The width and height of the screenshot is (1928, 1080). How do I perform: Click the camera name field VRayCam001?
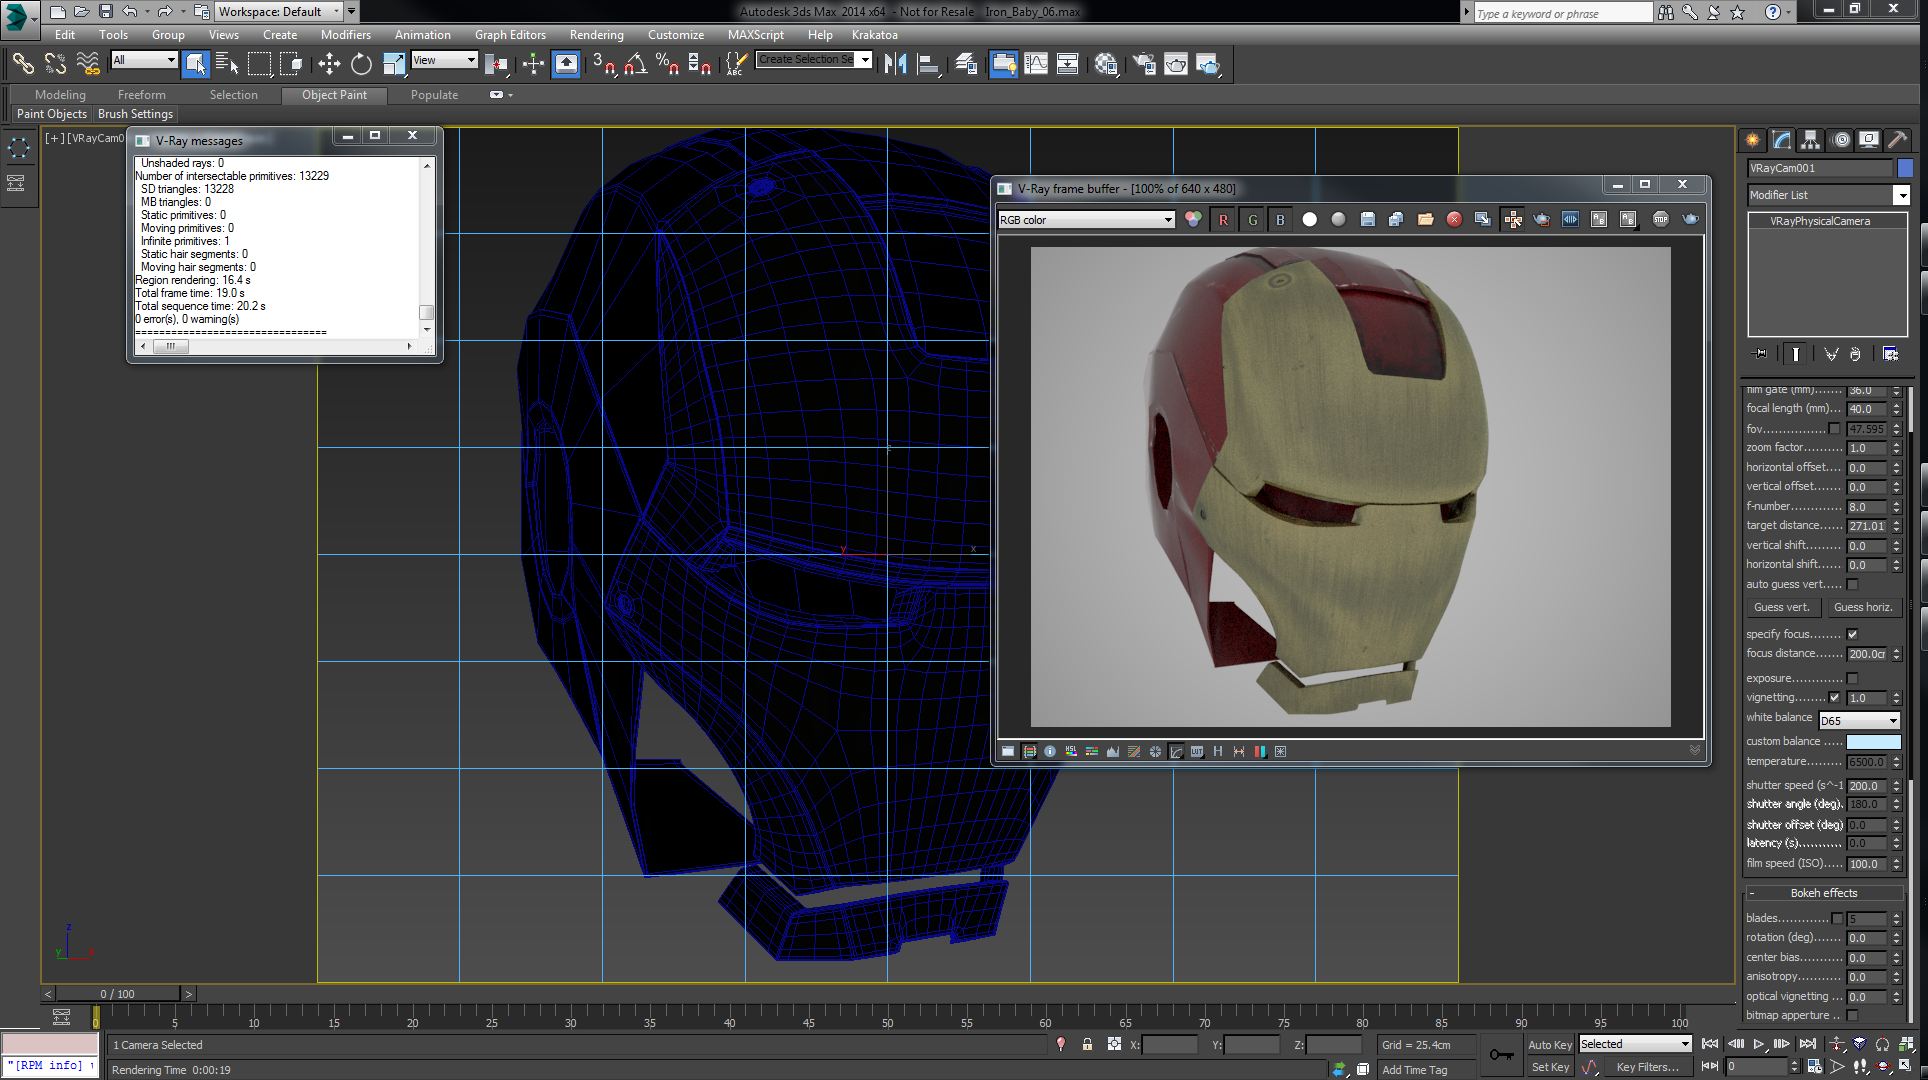[1820, 169]
